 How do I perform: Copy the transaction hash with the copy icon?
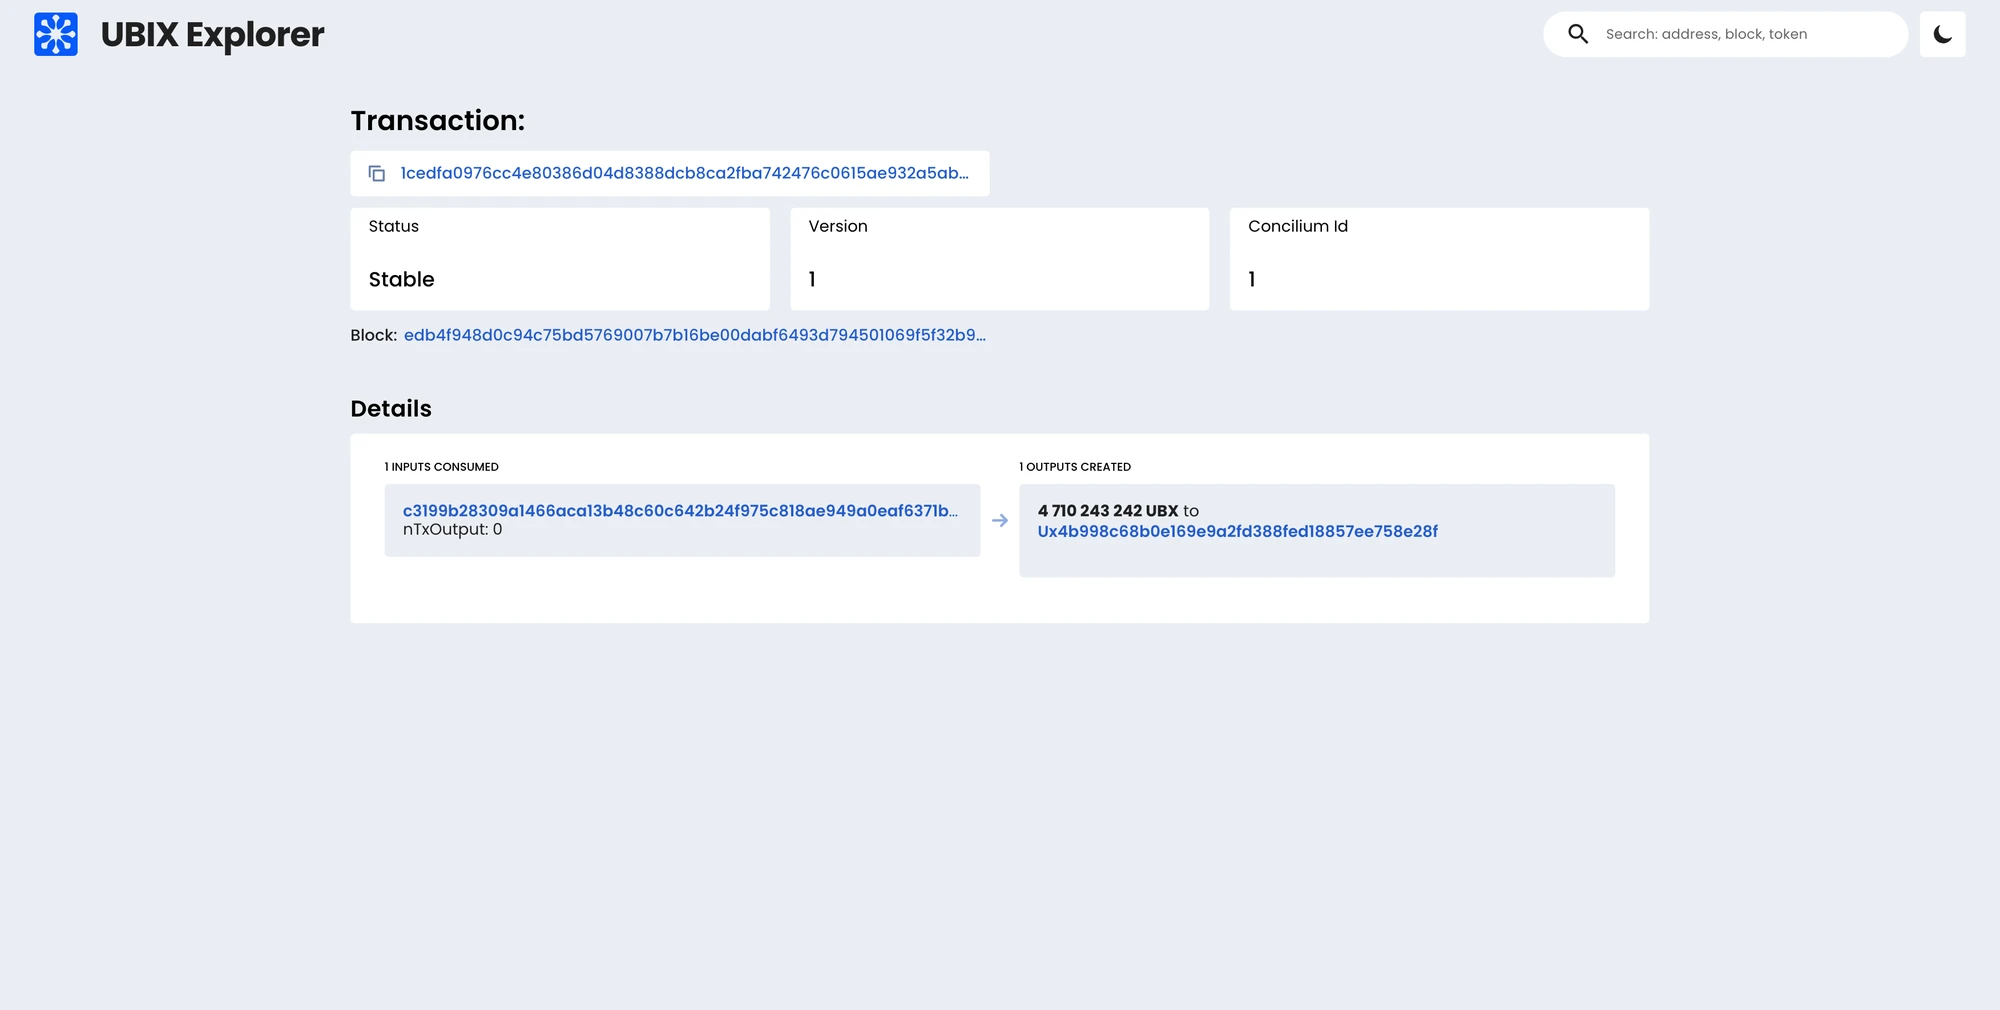pos(377,174)
